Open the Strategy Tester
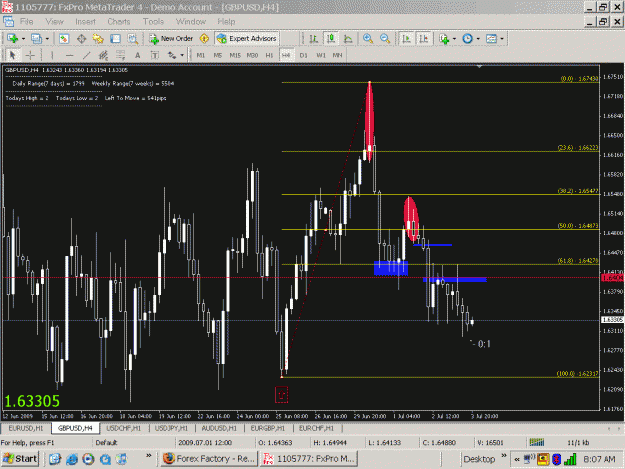The width and height of the screenshot is (625, 469). [x=132, y=39]
